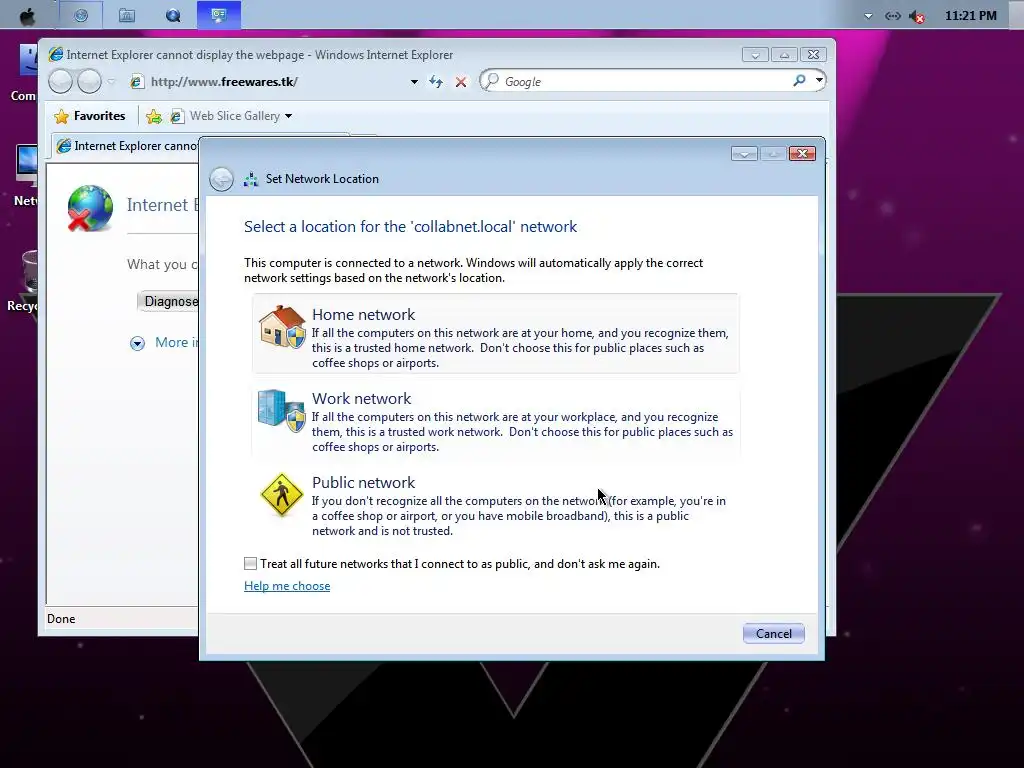Open the Favorites button
1024x768 pixels.
point(89,116)
